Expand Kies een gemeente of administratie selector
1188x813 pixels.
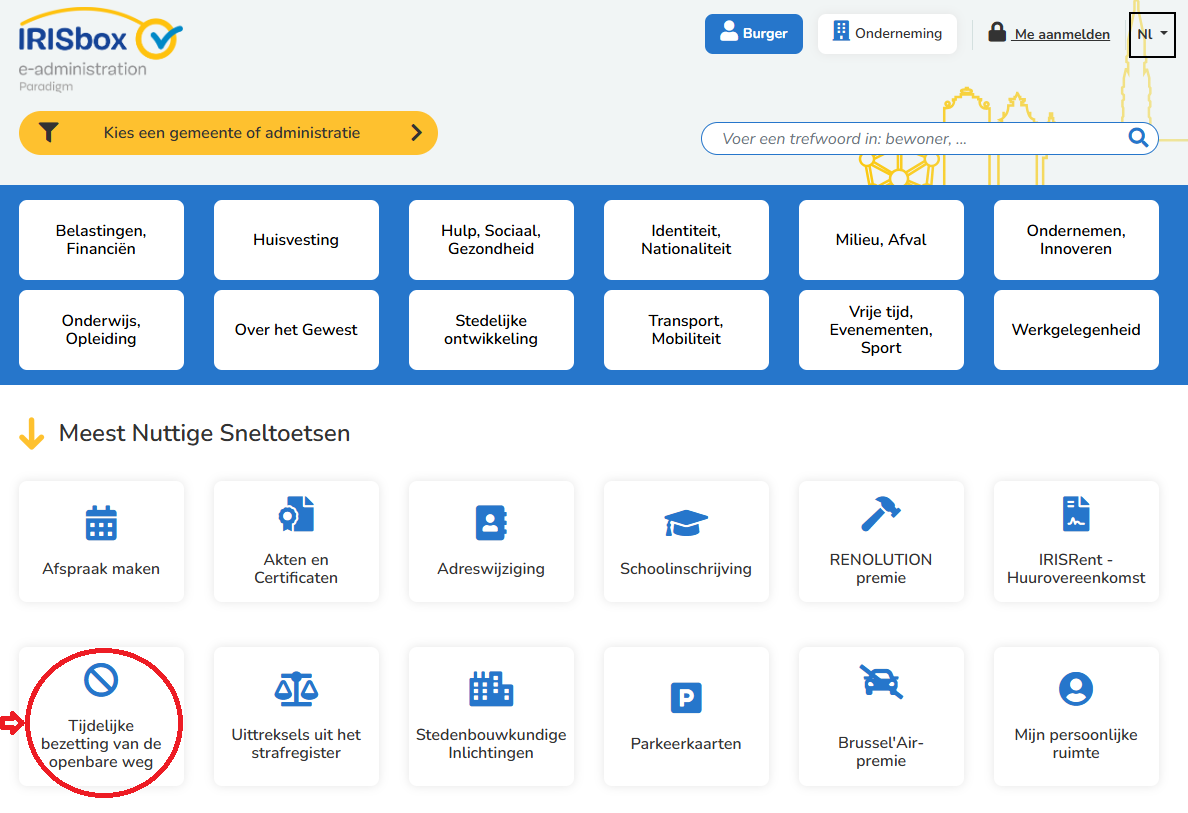(228, 133)
